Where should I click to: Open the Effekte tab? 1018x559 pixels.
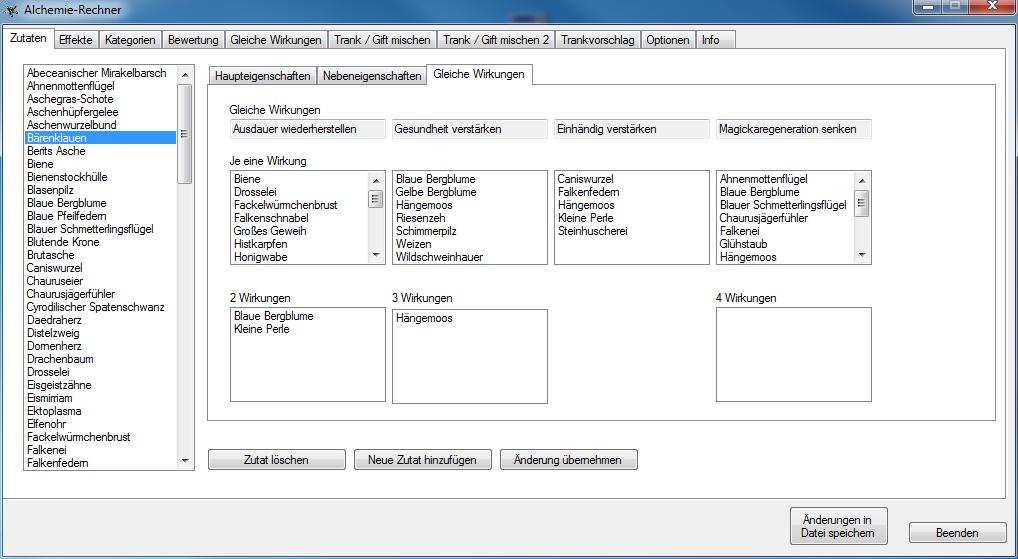coord(76,40)
